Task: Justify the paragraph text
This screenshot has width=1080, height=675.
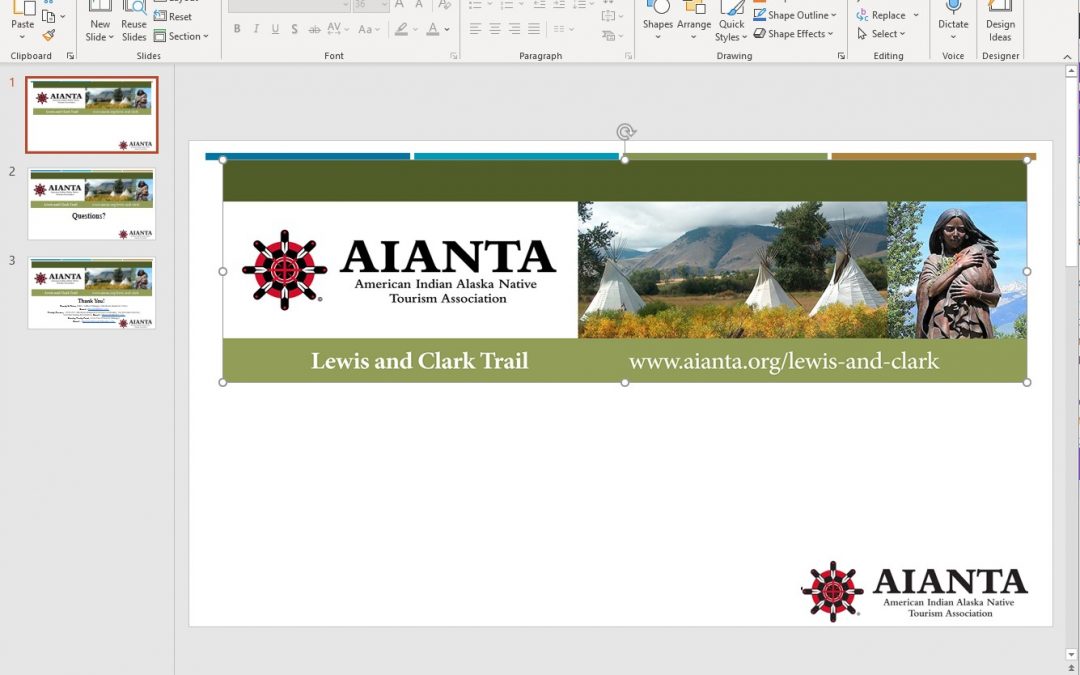Action: click(533, 29)
